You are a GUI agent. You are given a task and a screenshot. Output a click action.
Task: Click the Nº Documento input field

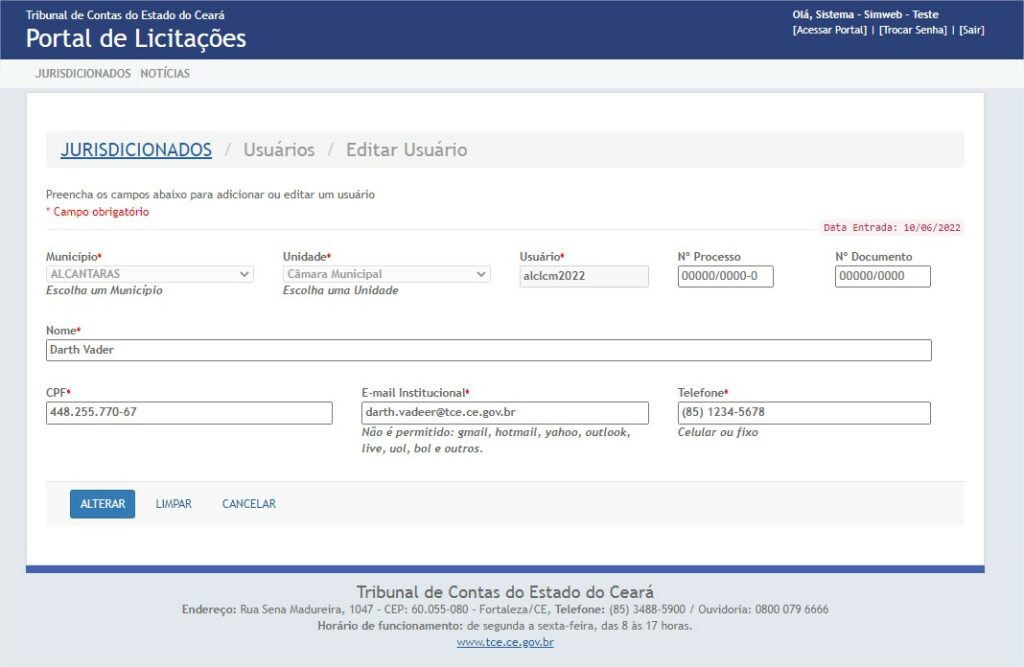[882, 276]
